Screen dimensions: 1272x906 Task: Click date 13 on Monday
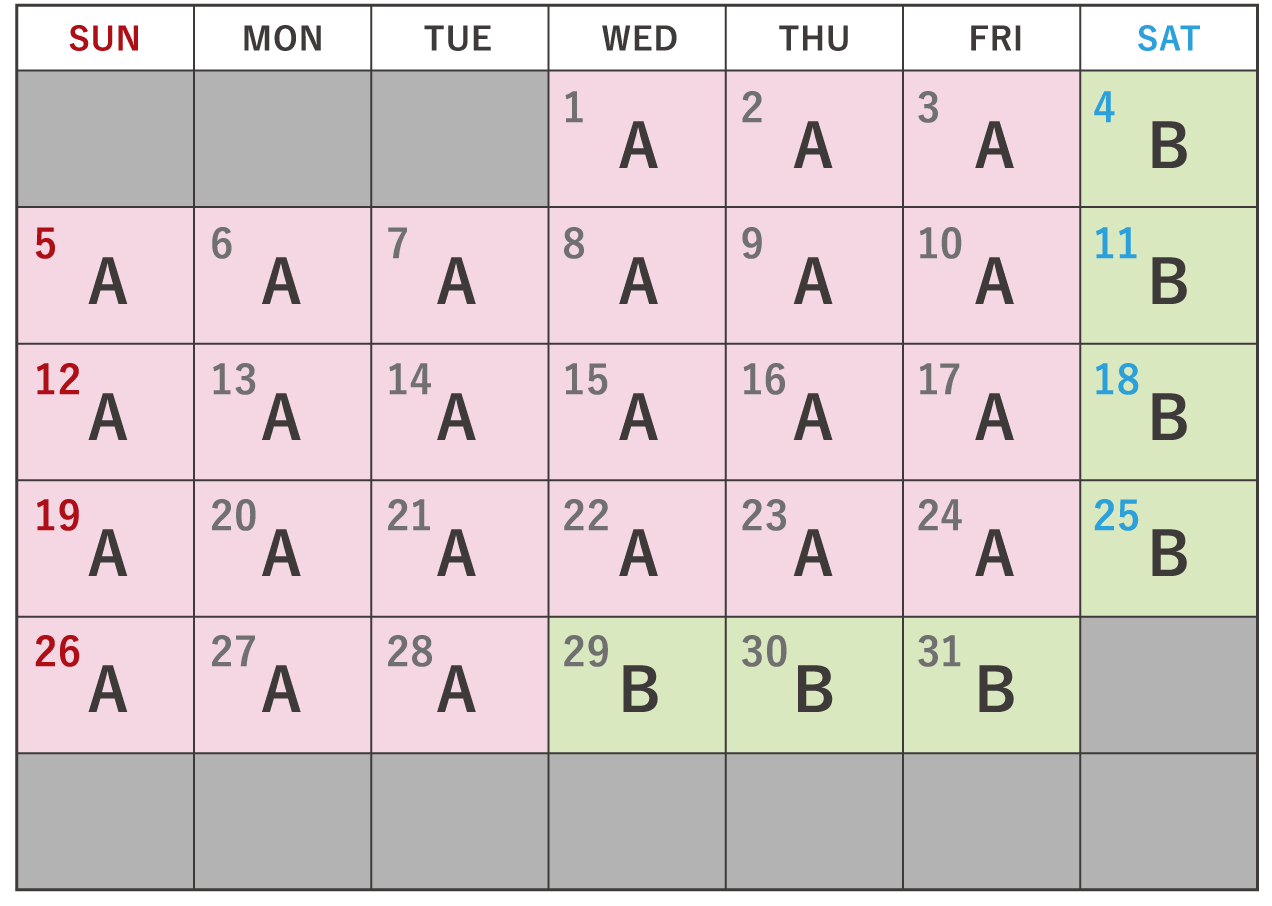click(282, 412)
